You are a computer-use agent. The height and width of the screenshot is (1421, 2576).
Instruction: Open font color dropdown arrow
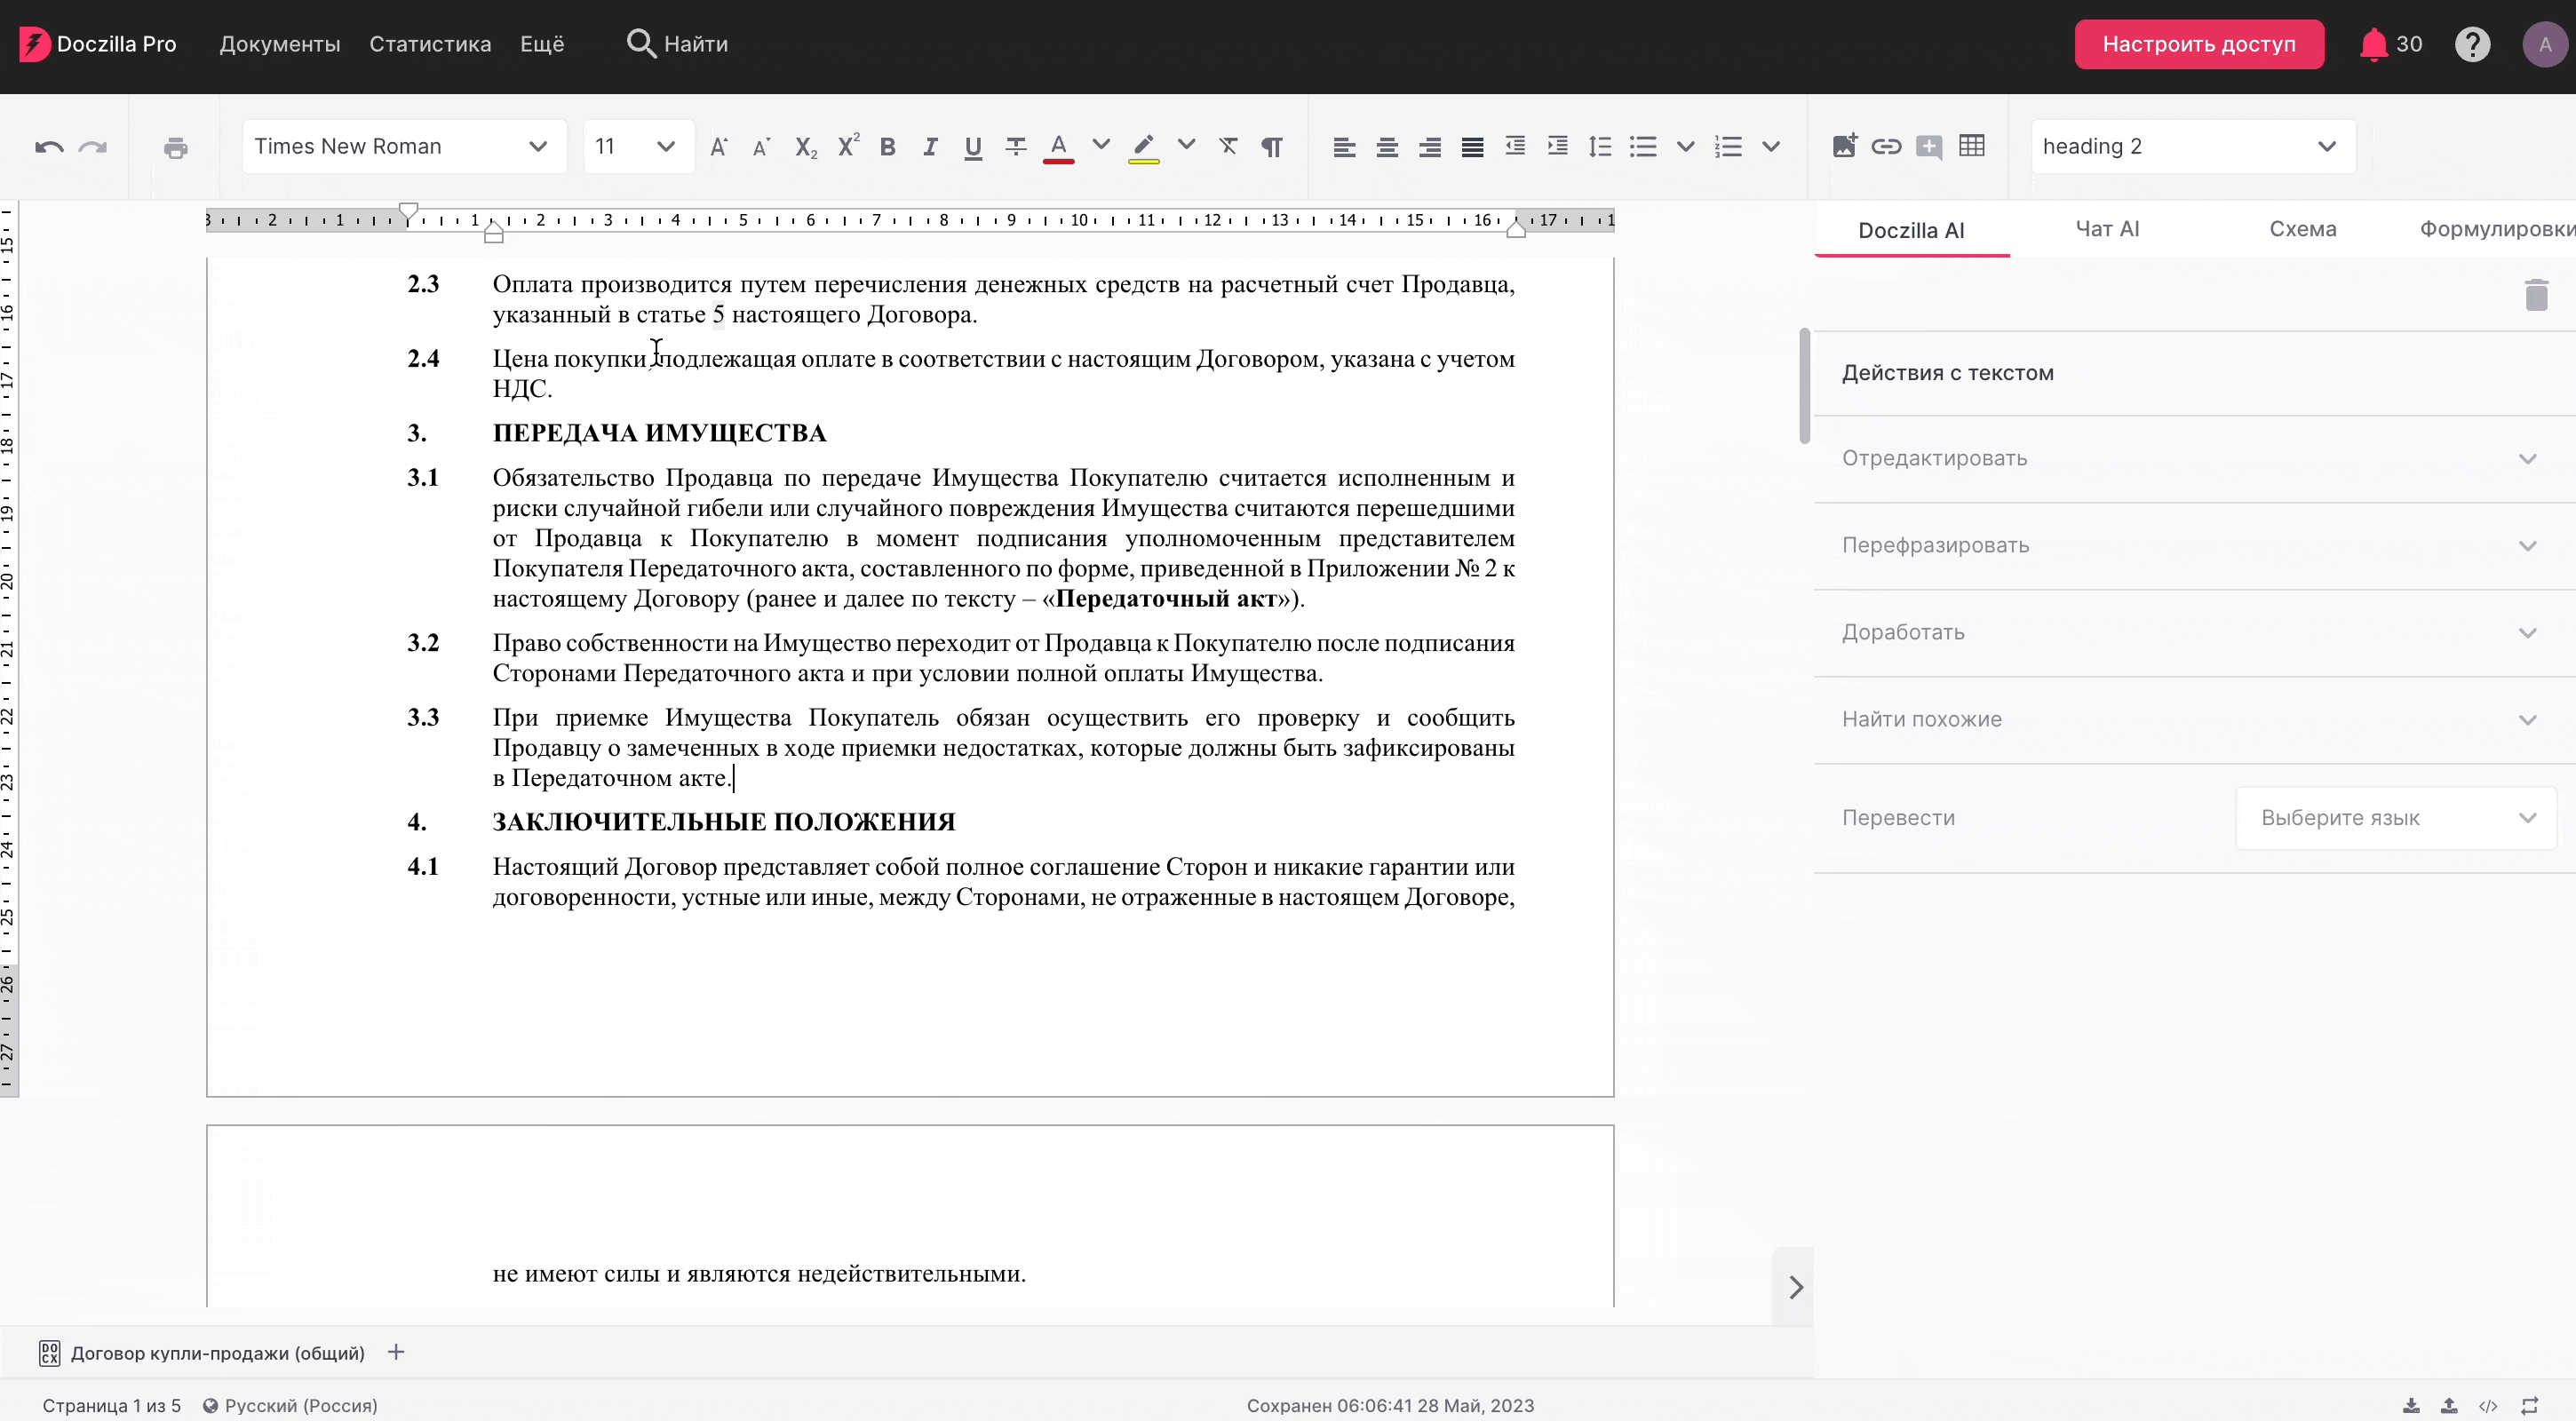pos(1101,146)
